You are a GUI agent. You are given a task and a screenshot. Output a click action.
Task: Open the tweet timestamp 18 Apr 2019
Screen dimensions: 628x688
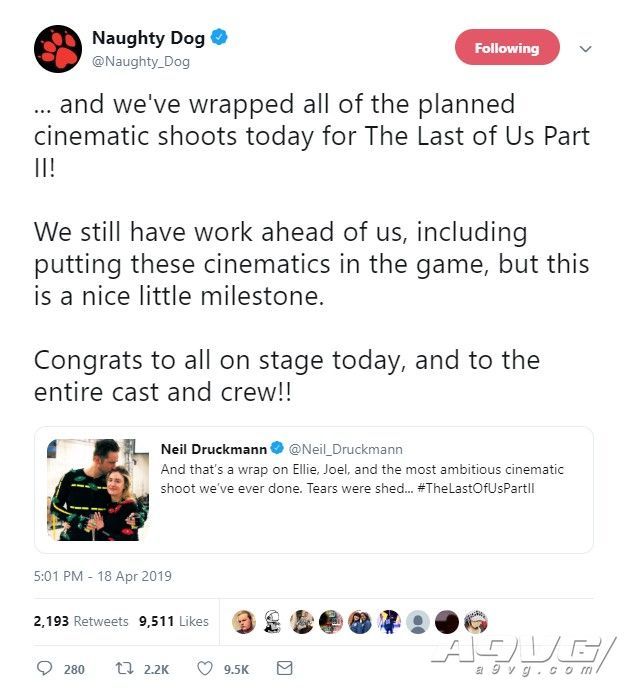point(103,576)
